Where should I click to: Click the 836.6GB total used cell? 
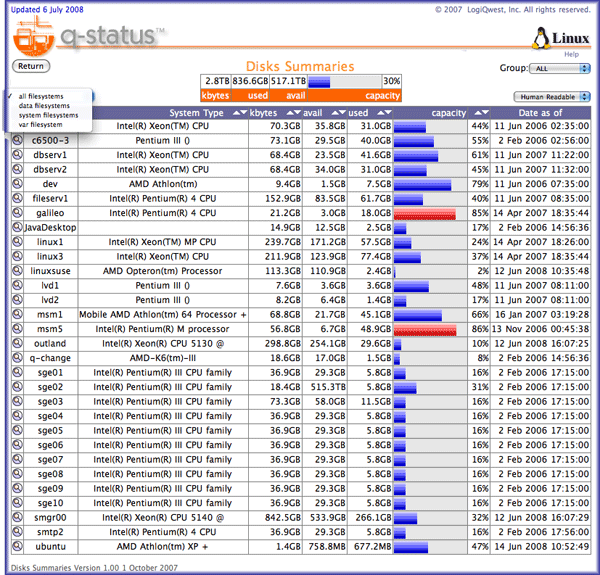click(250, 81)
